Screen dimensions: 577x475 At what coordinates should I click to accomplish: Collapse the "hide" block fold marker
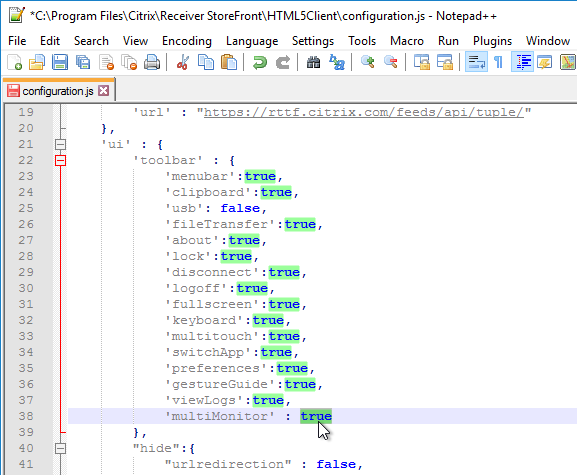(x=60, y=448)
